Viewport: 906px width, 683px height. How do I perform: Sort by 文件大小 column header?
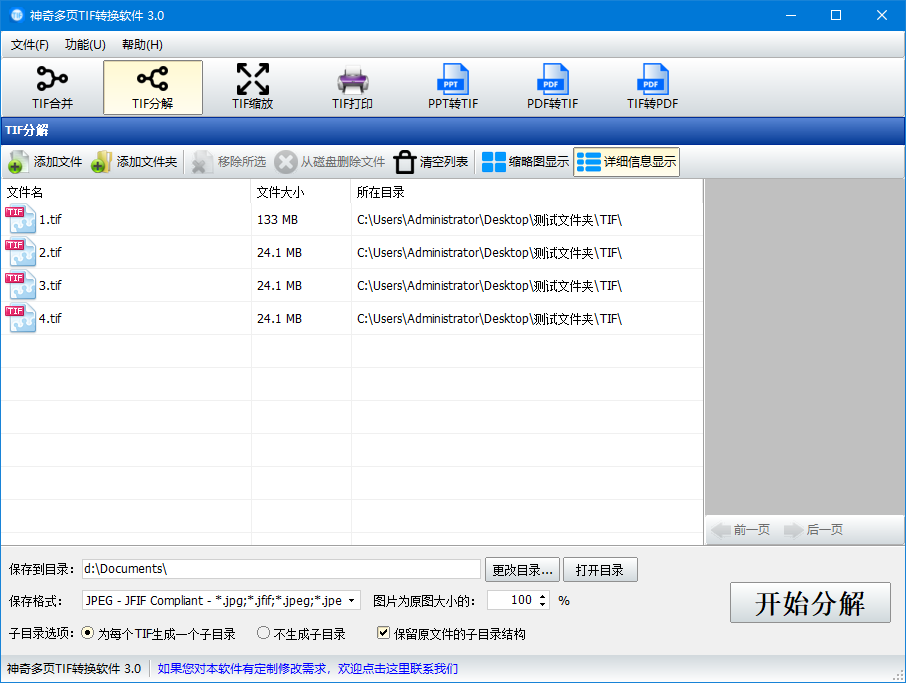pyautogui.click(x=301, y=192)
